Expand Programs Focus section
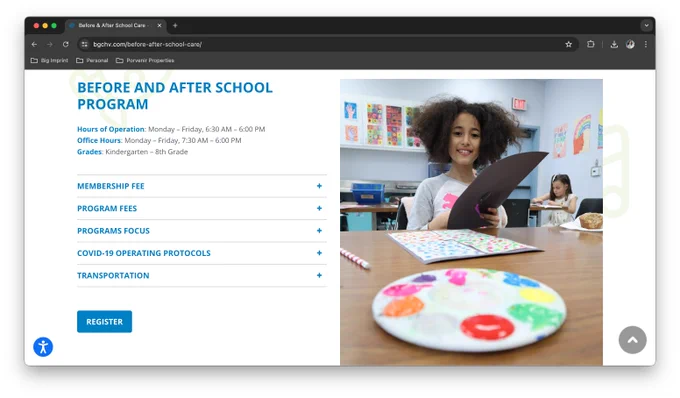The height and width of the screenshot is (398, 680). click(x=202, y=231)
